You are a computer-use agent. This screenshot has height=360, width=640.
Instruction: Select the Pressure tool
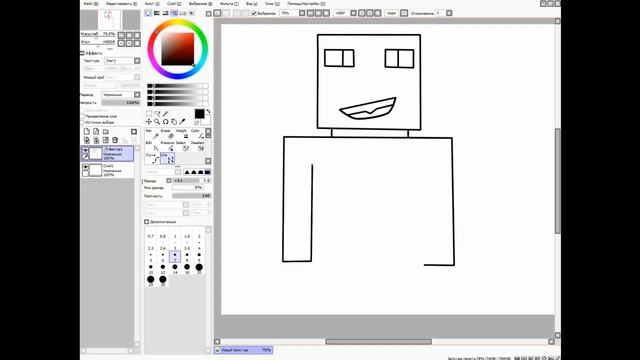point(167,146)
